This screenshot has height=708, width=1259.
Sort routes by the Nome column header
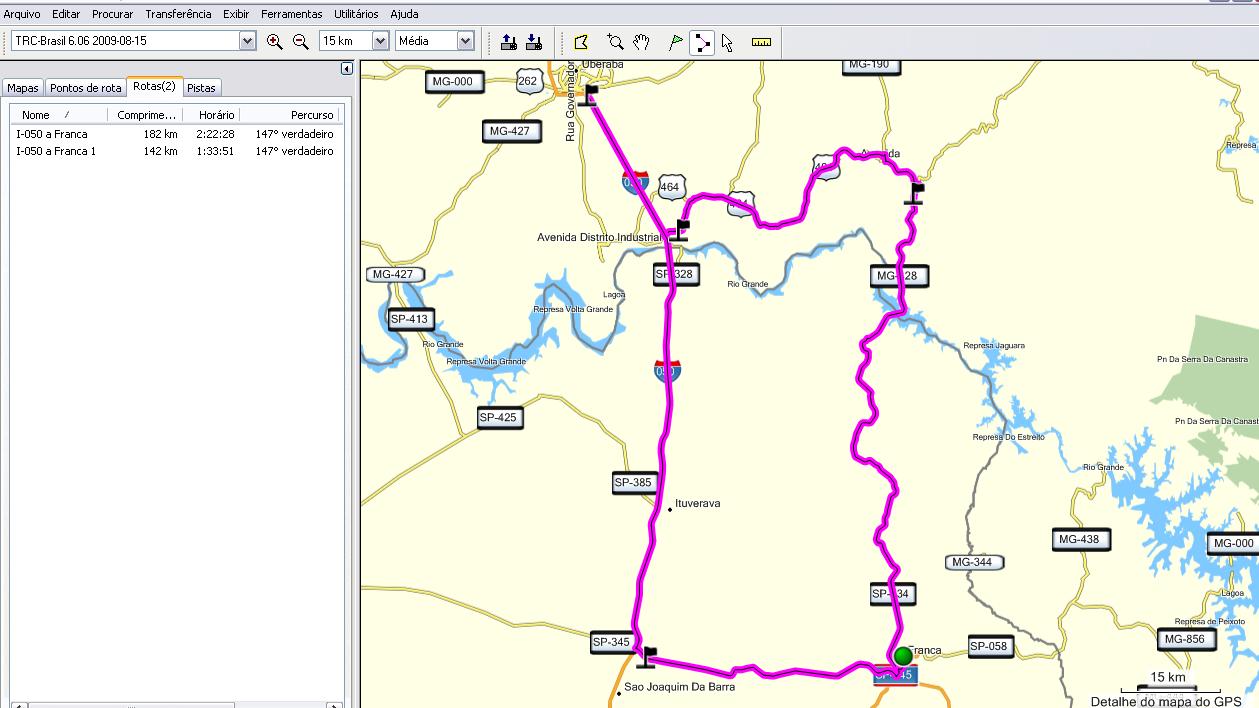(36, 115)
